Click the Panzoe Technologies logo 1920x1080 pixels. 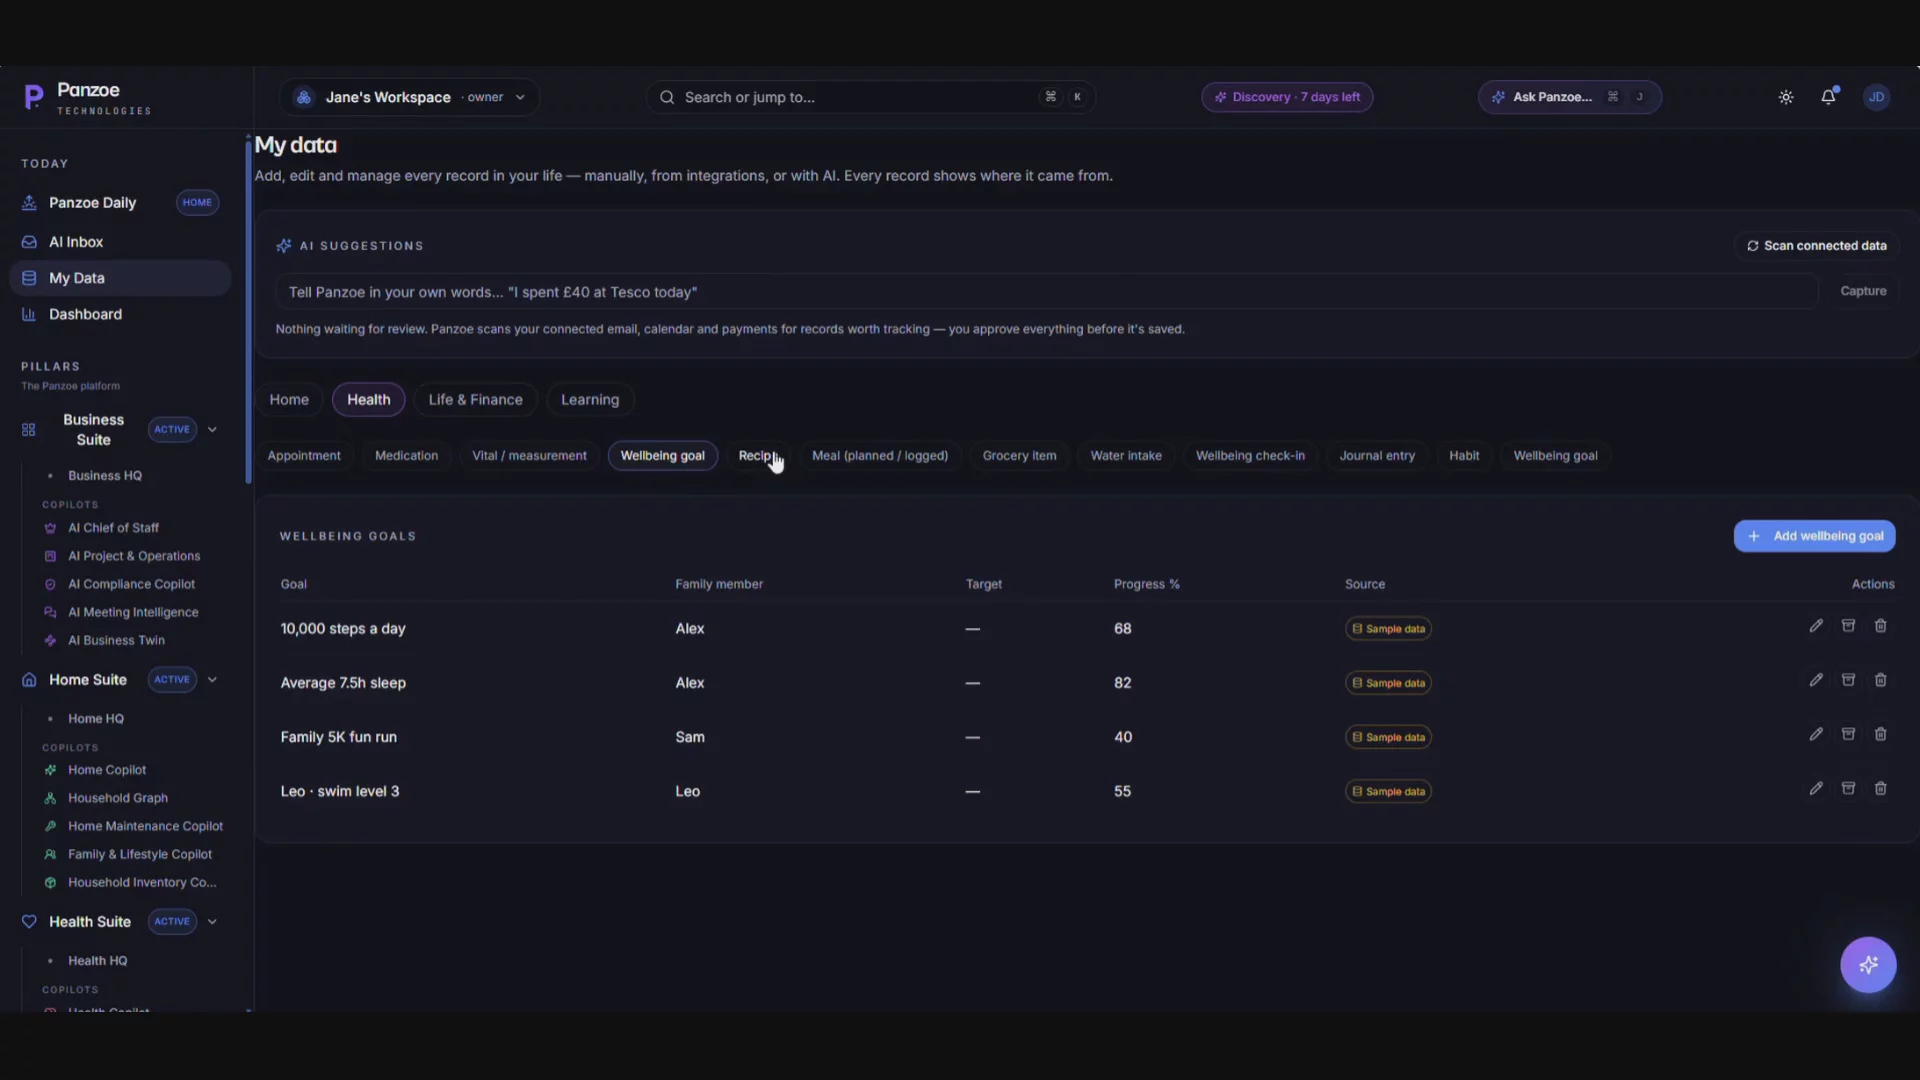[x=87, y=98]
